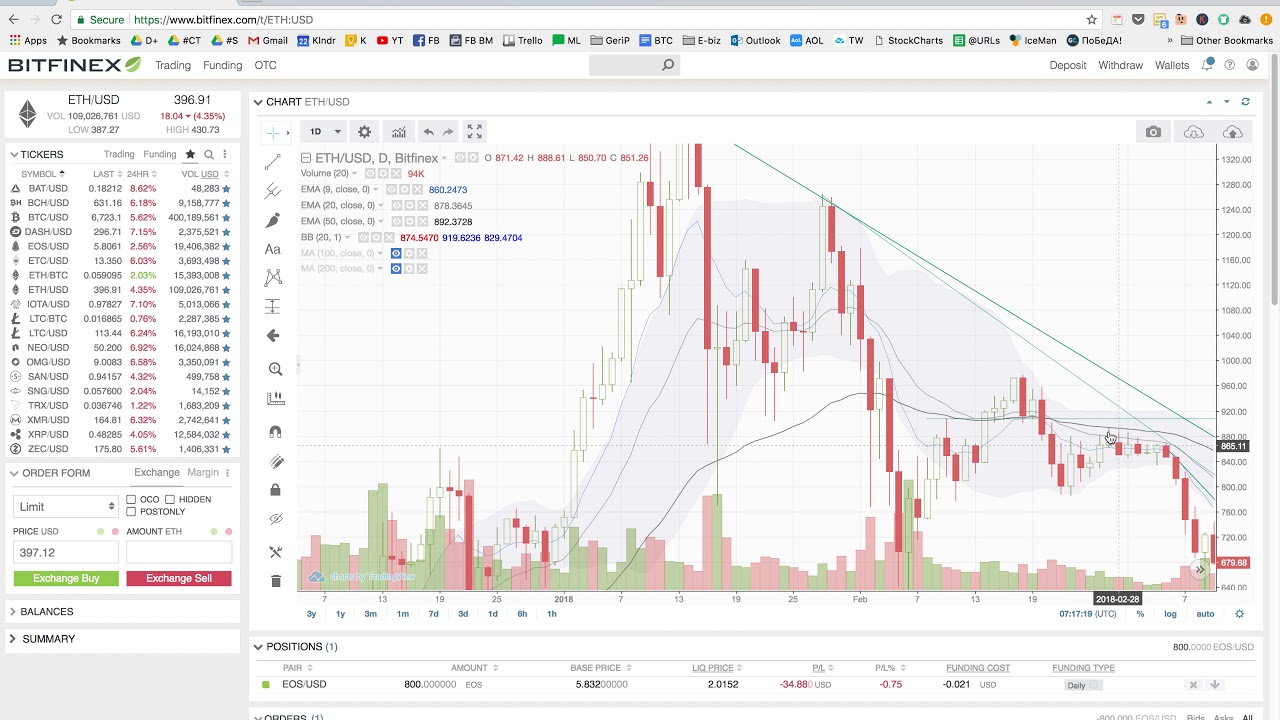Toggle visibility of EMA (20, close, 0)
1280x720 pixels.
click(396, 206)
